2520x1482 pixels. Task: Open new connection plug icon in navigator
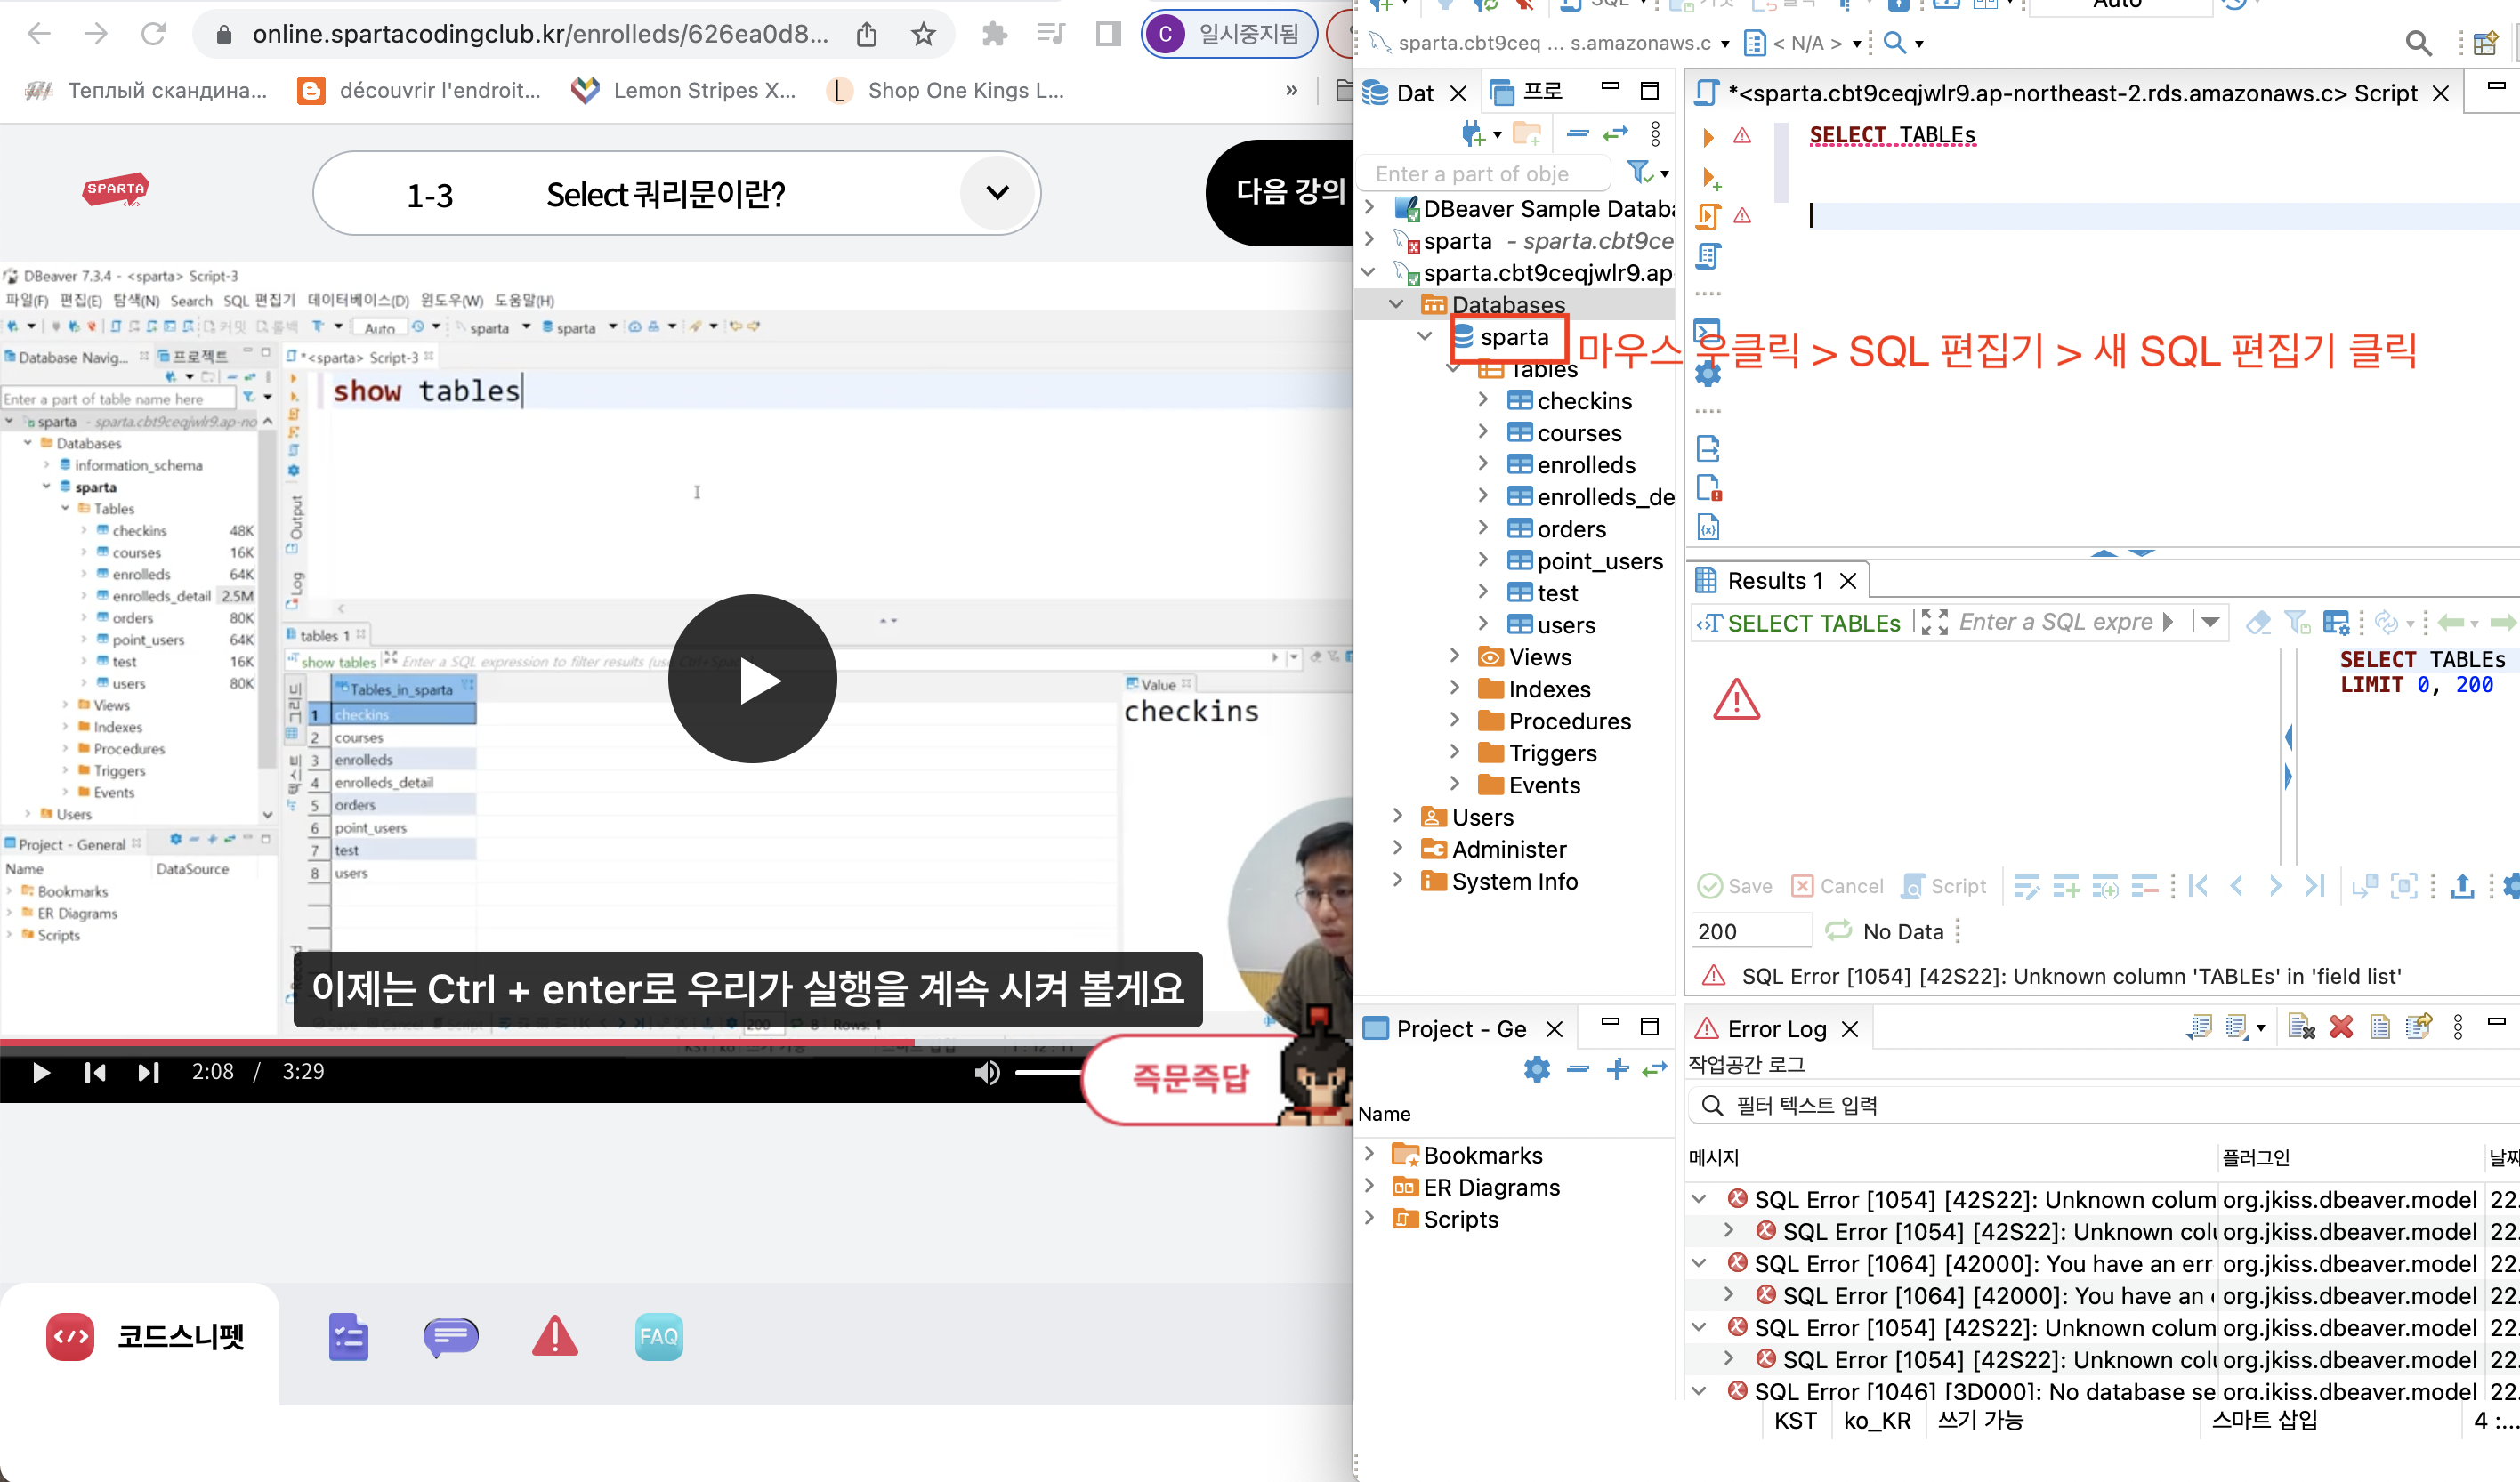point(1472,133)
